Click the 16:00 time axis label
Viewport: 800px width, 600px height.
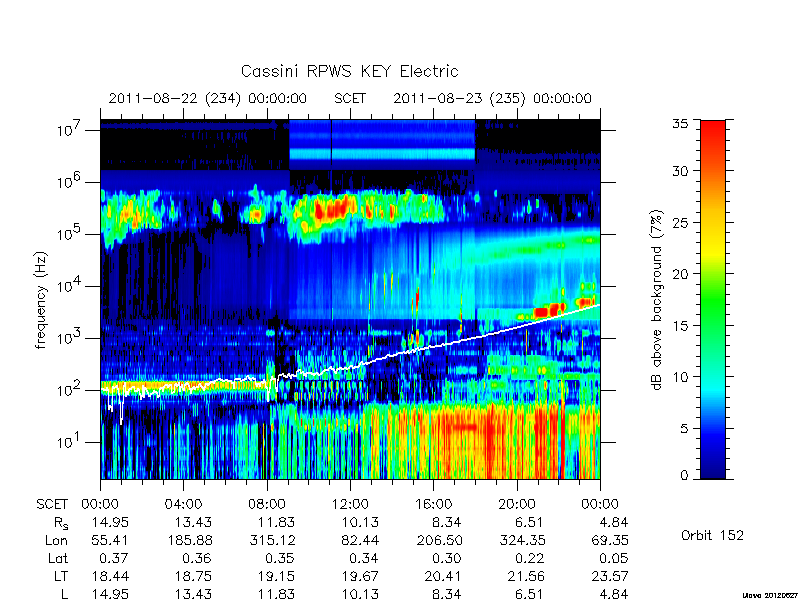tap(434, 504)
